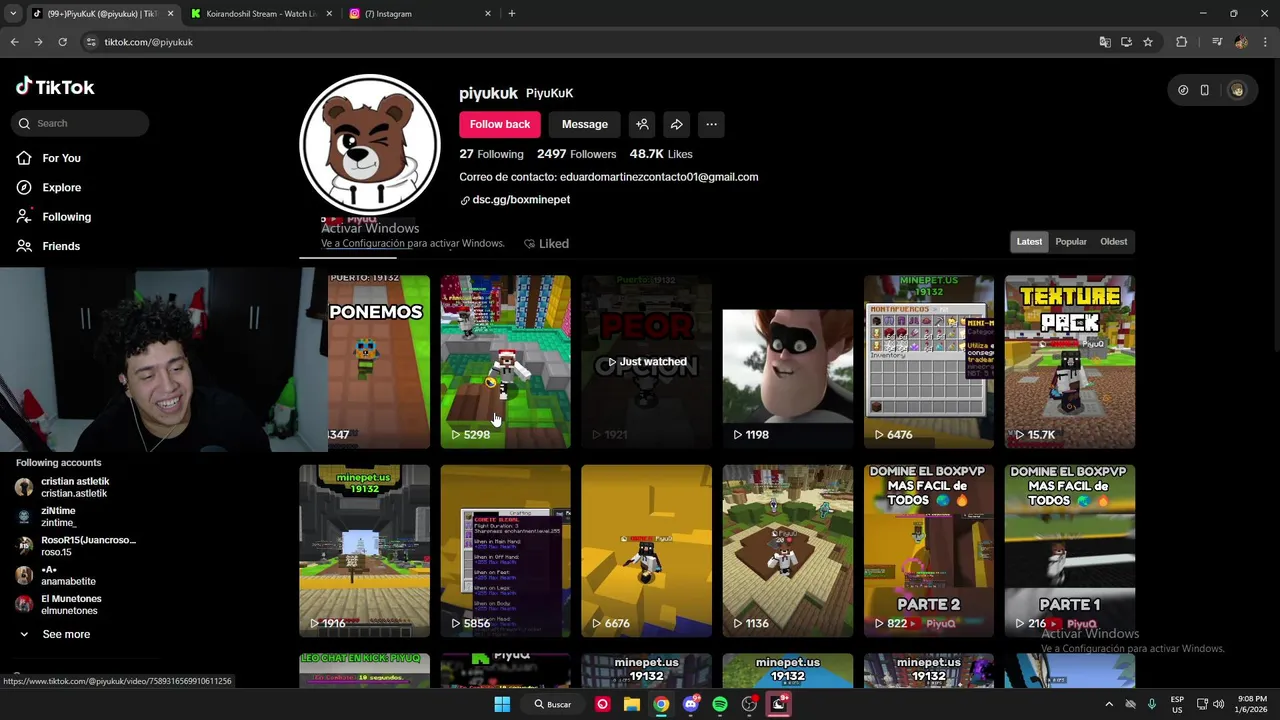Image resolution: width=1280 pixels, height=720 pixels.
Task: Click the address bar URL tiktok.com/@piyukuk
Action: pos(148,42)
